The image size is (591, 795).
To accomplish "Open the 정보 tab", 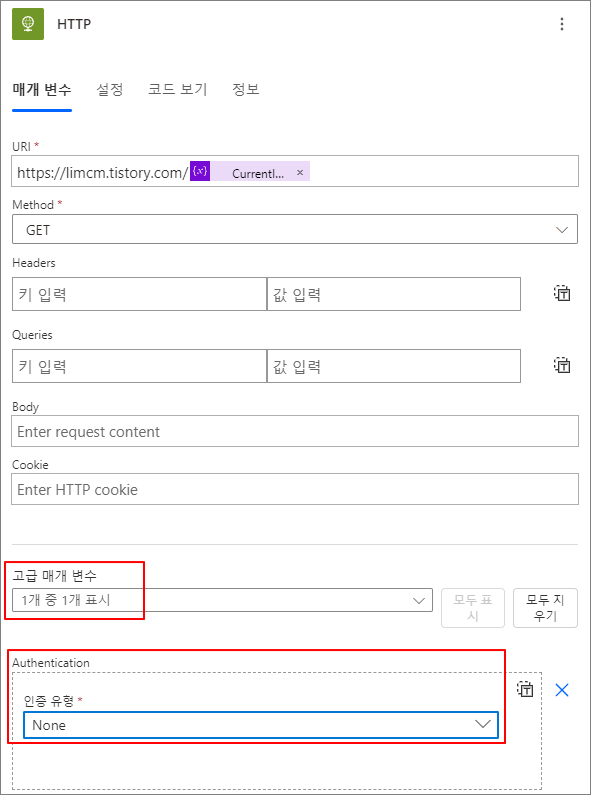I will (x=246, y=90).
